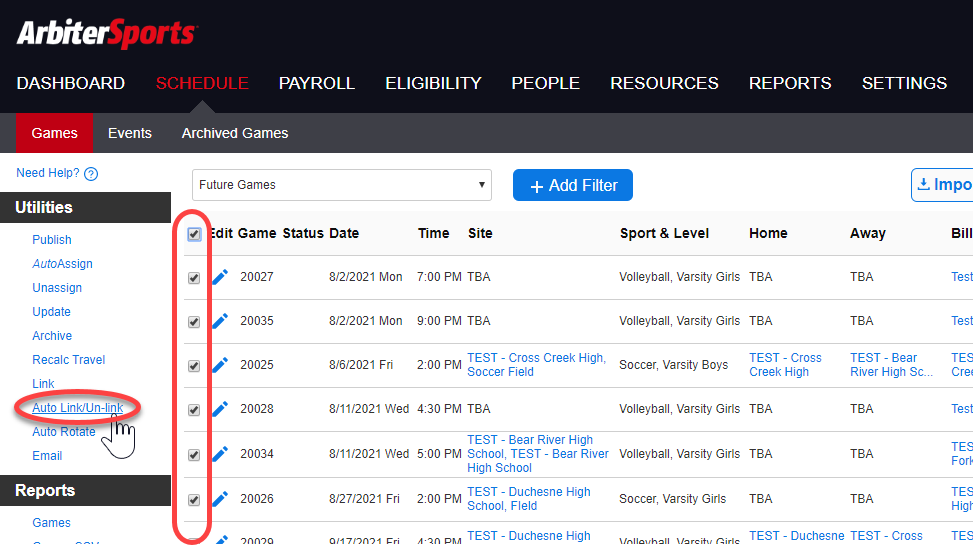
Task: Click Recalc Travel in Utilities
Action: coord(68,360)
